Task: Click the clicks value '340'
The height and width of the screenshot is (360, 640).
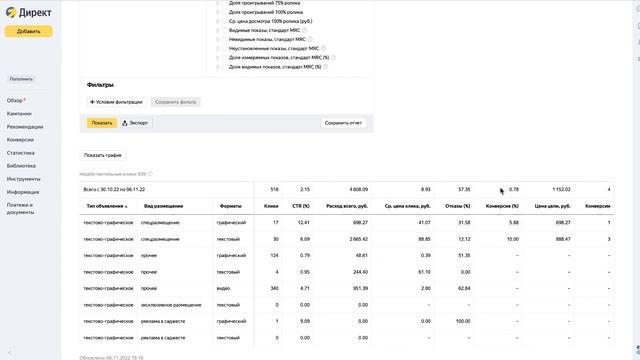Action: coord(274,289)
